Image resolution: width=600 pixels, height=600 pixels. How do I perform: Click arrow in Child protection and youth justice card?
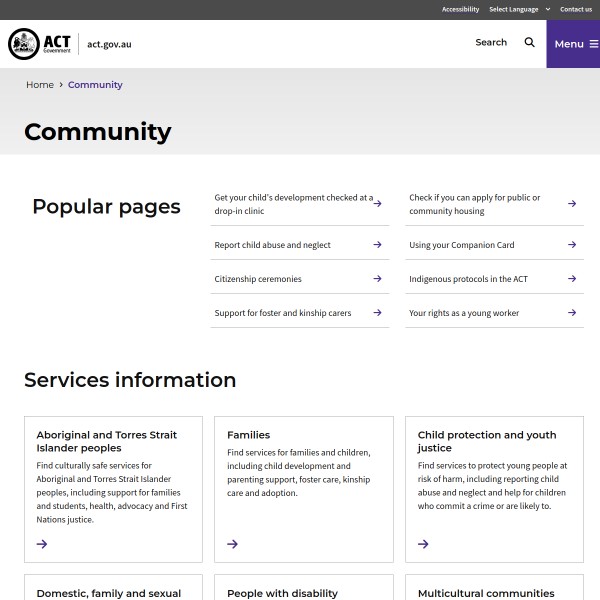423,544
